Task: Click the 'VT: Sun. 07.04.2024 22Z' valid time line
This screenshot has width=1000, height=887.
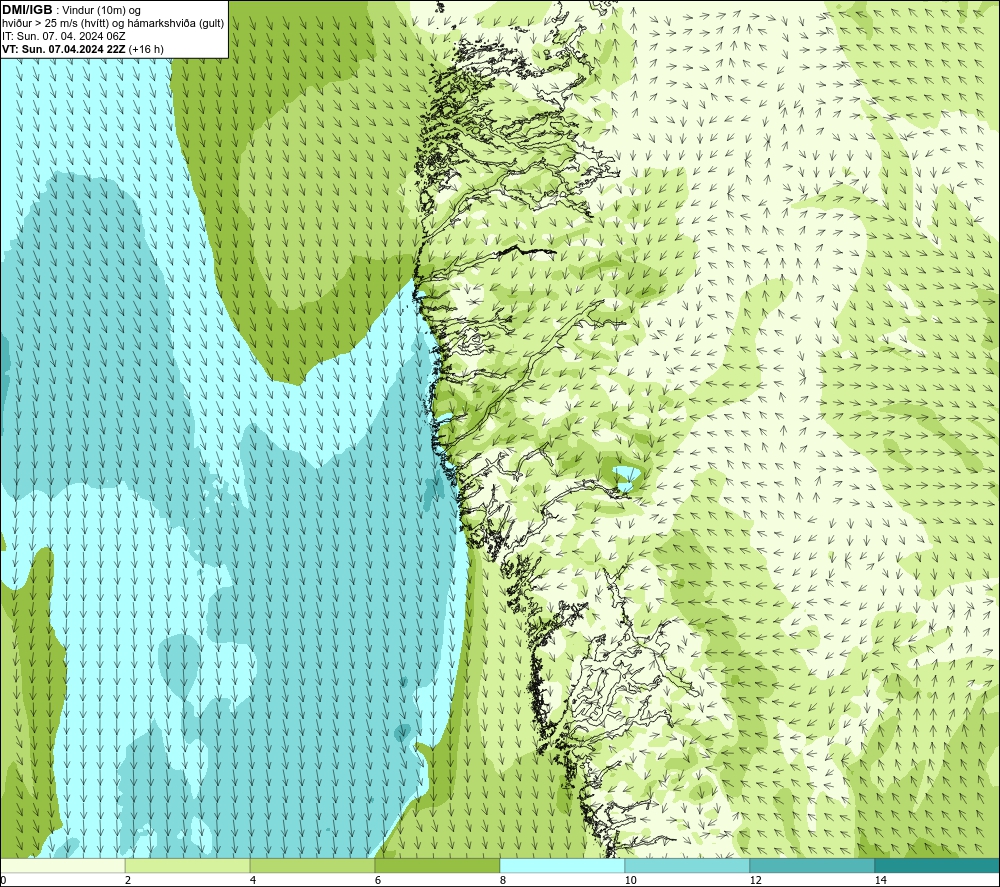Action: [82, 49]
